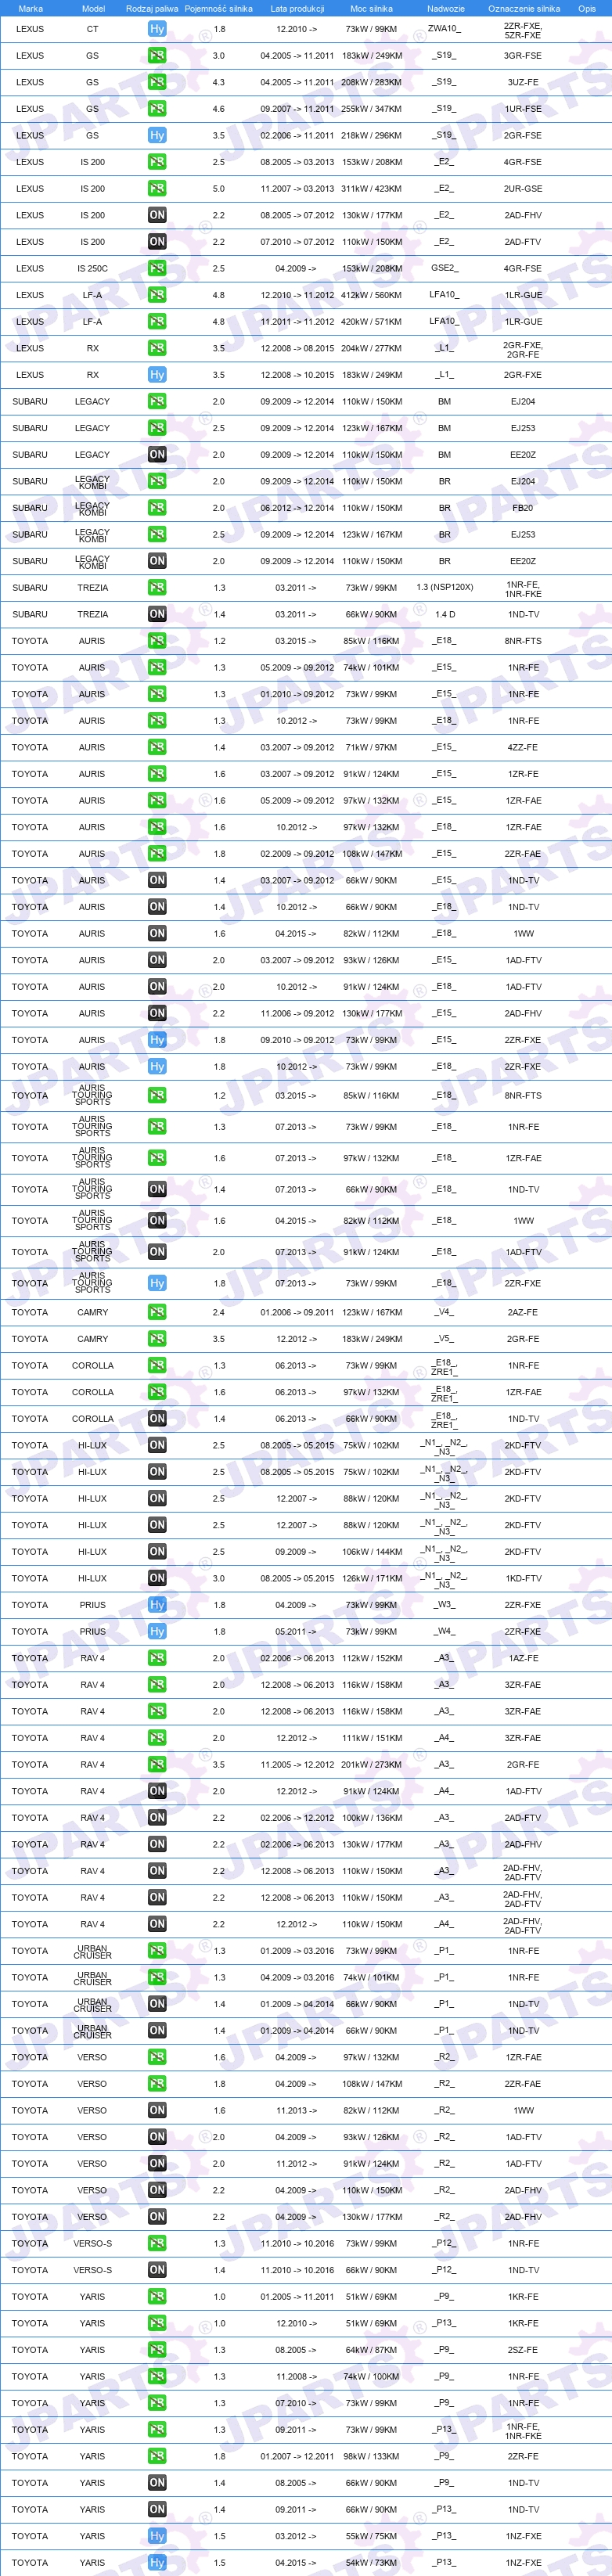Click the ON icon in Toyota Verso-S 1.4 row
Viewport: 612px width, 2576px height.
point(157,2270)
